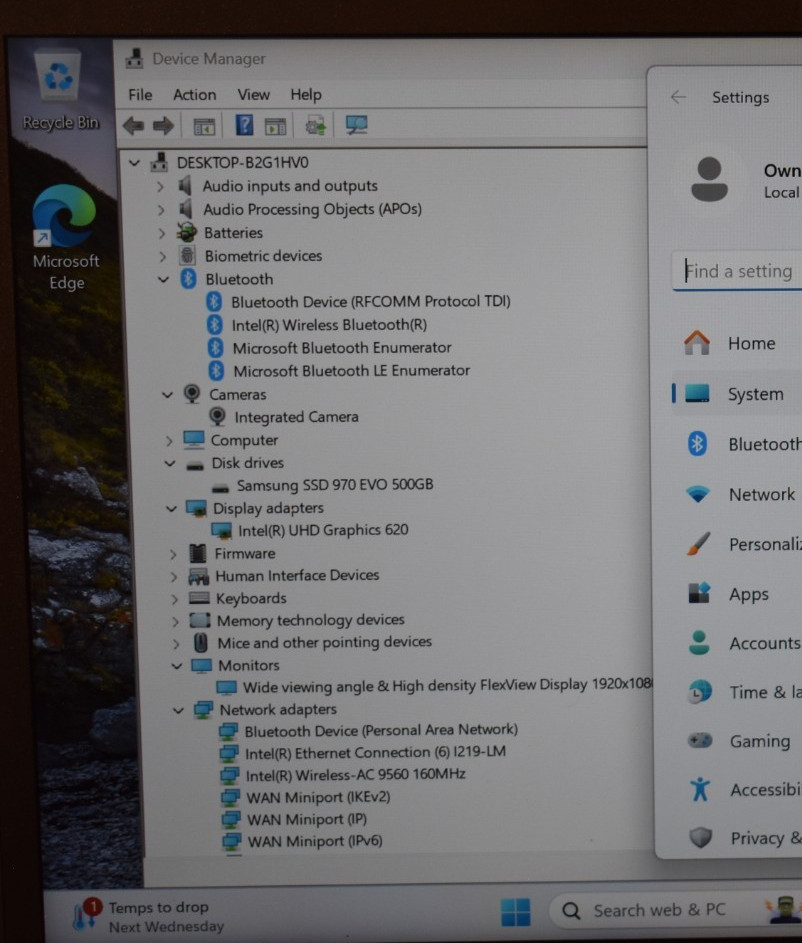Expand Memory technology devices chevron

(175, 621)
